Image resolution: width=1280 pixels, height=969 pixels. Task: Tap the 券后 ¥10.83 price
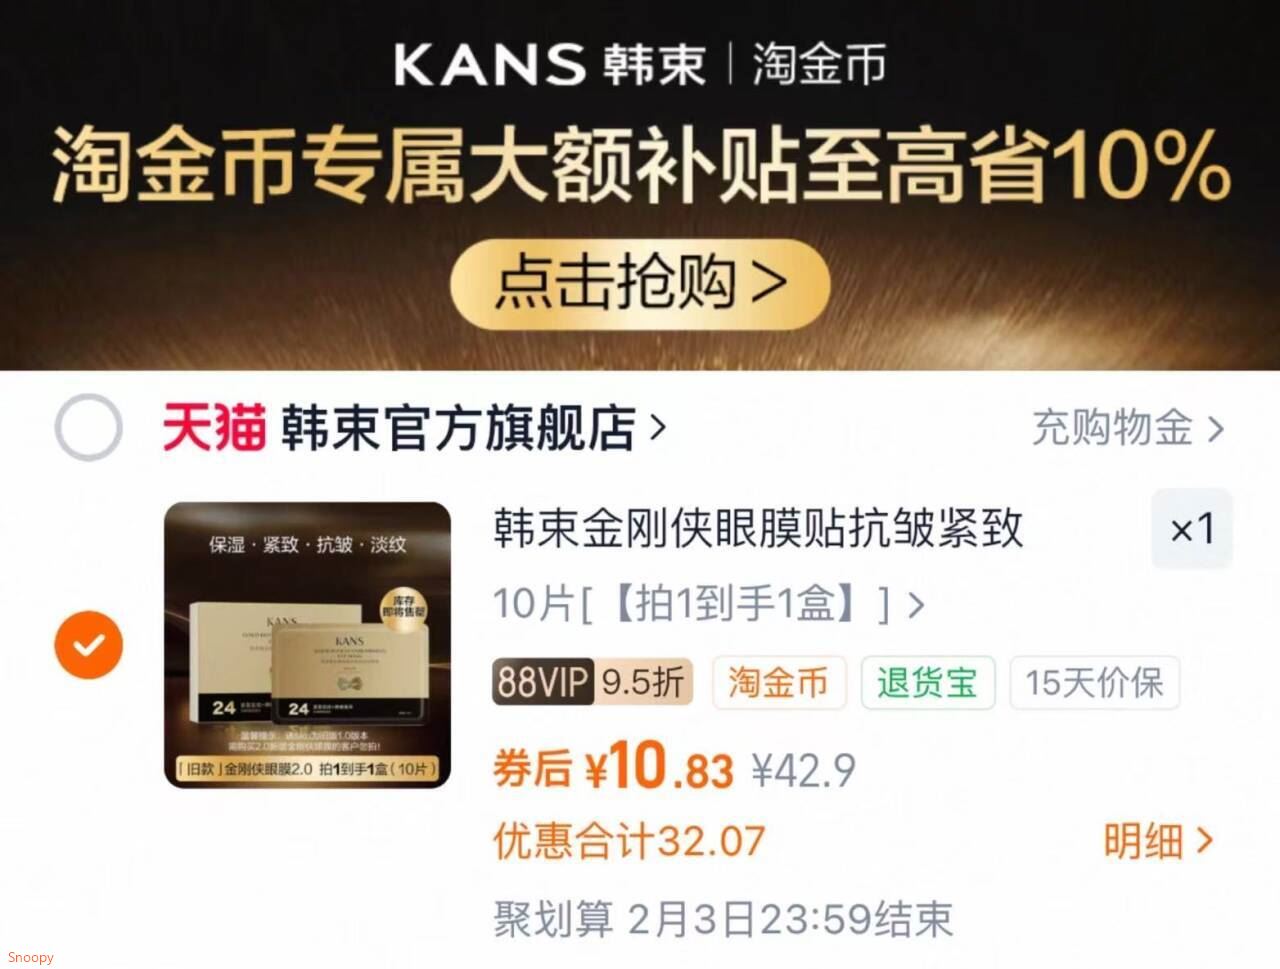[613, 768]
